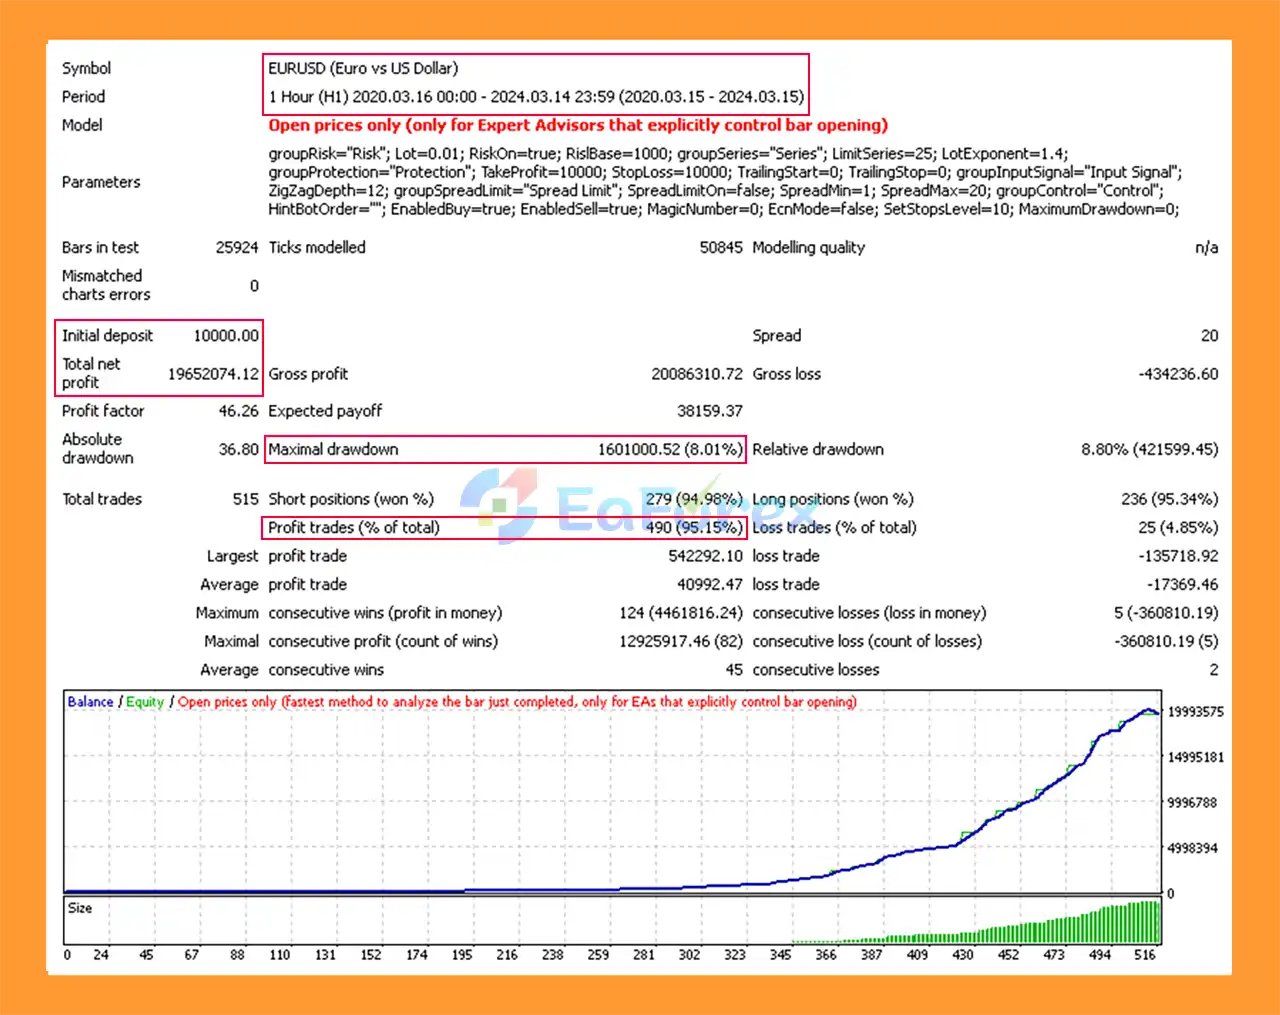Viewport: 1280px width, 1015px height.
Task: Select the Profit trades 490 (95.15%) value
Action: click(693, 528)
